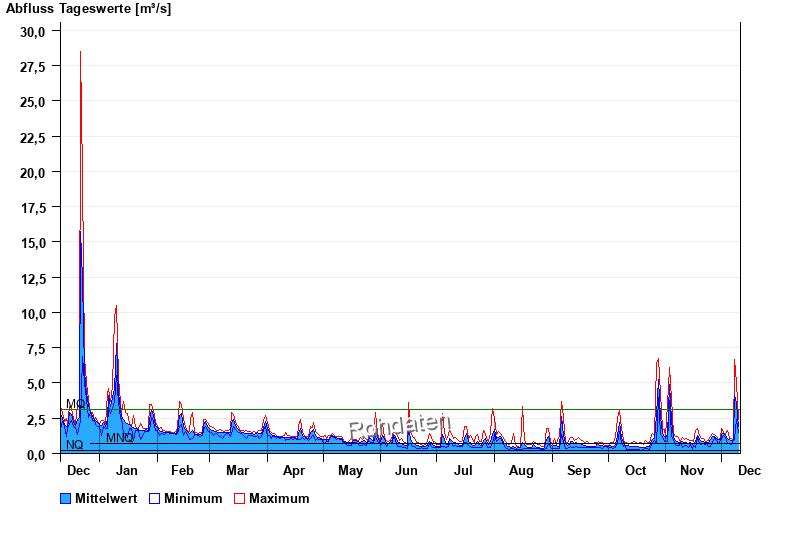Screen dimensions: 800x550
Task: Select the Minimum legend label
Action: (193, 498)
